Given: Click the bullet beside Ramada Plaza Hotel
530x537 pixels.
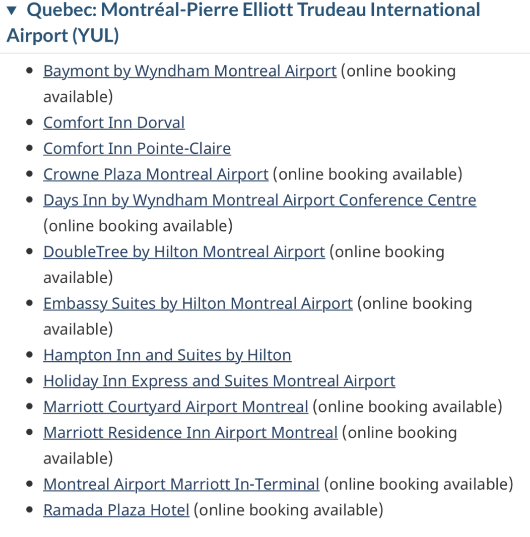Looking at the screenshot, I should pos(29,510).
